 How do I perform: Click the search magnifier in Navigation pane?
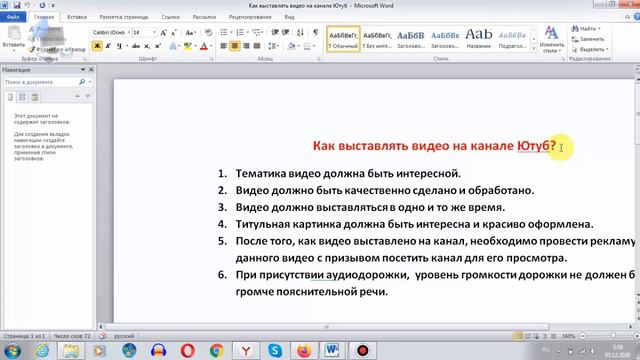tap(82, 82)
